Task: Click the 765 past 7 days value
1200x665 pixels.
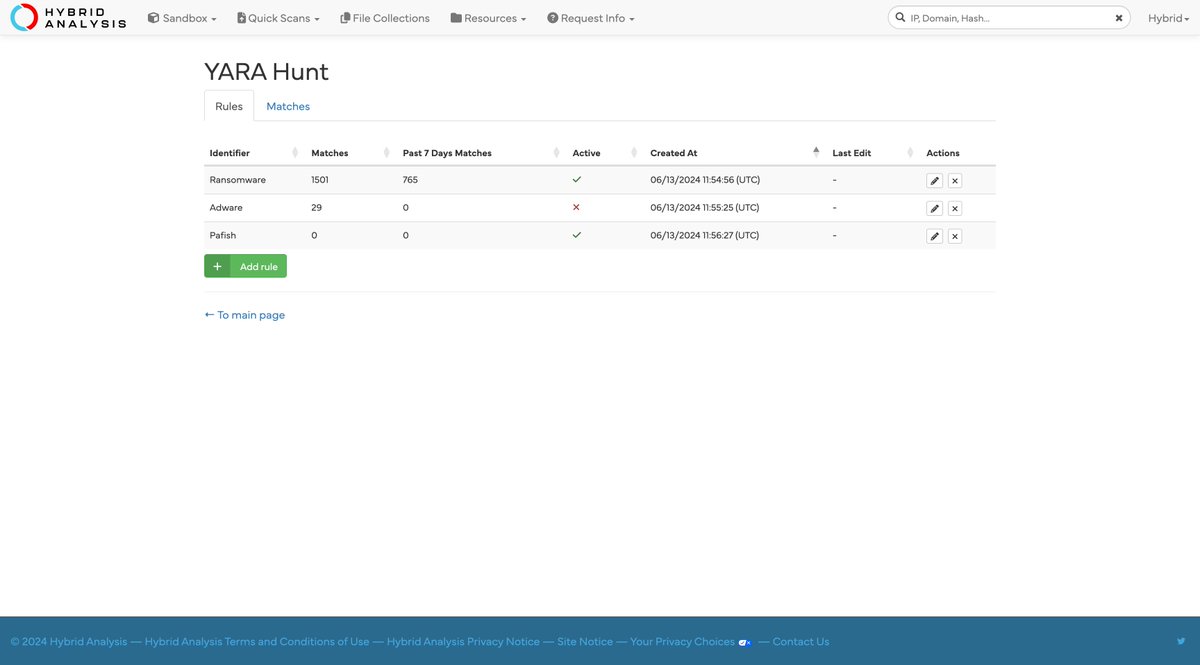Action: coord(410,180)
